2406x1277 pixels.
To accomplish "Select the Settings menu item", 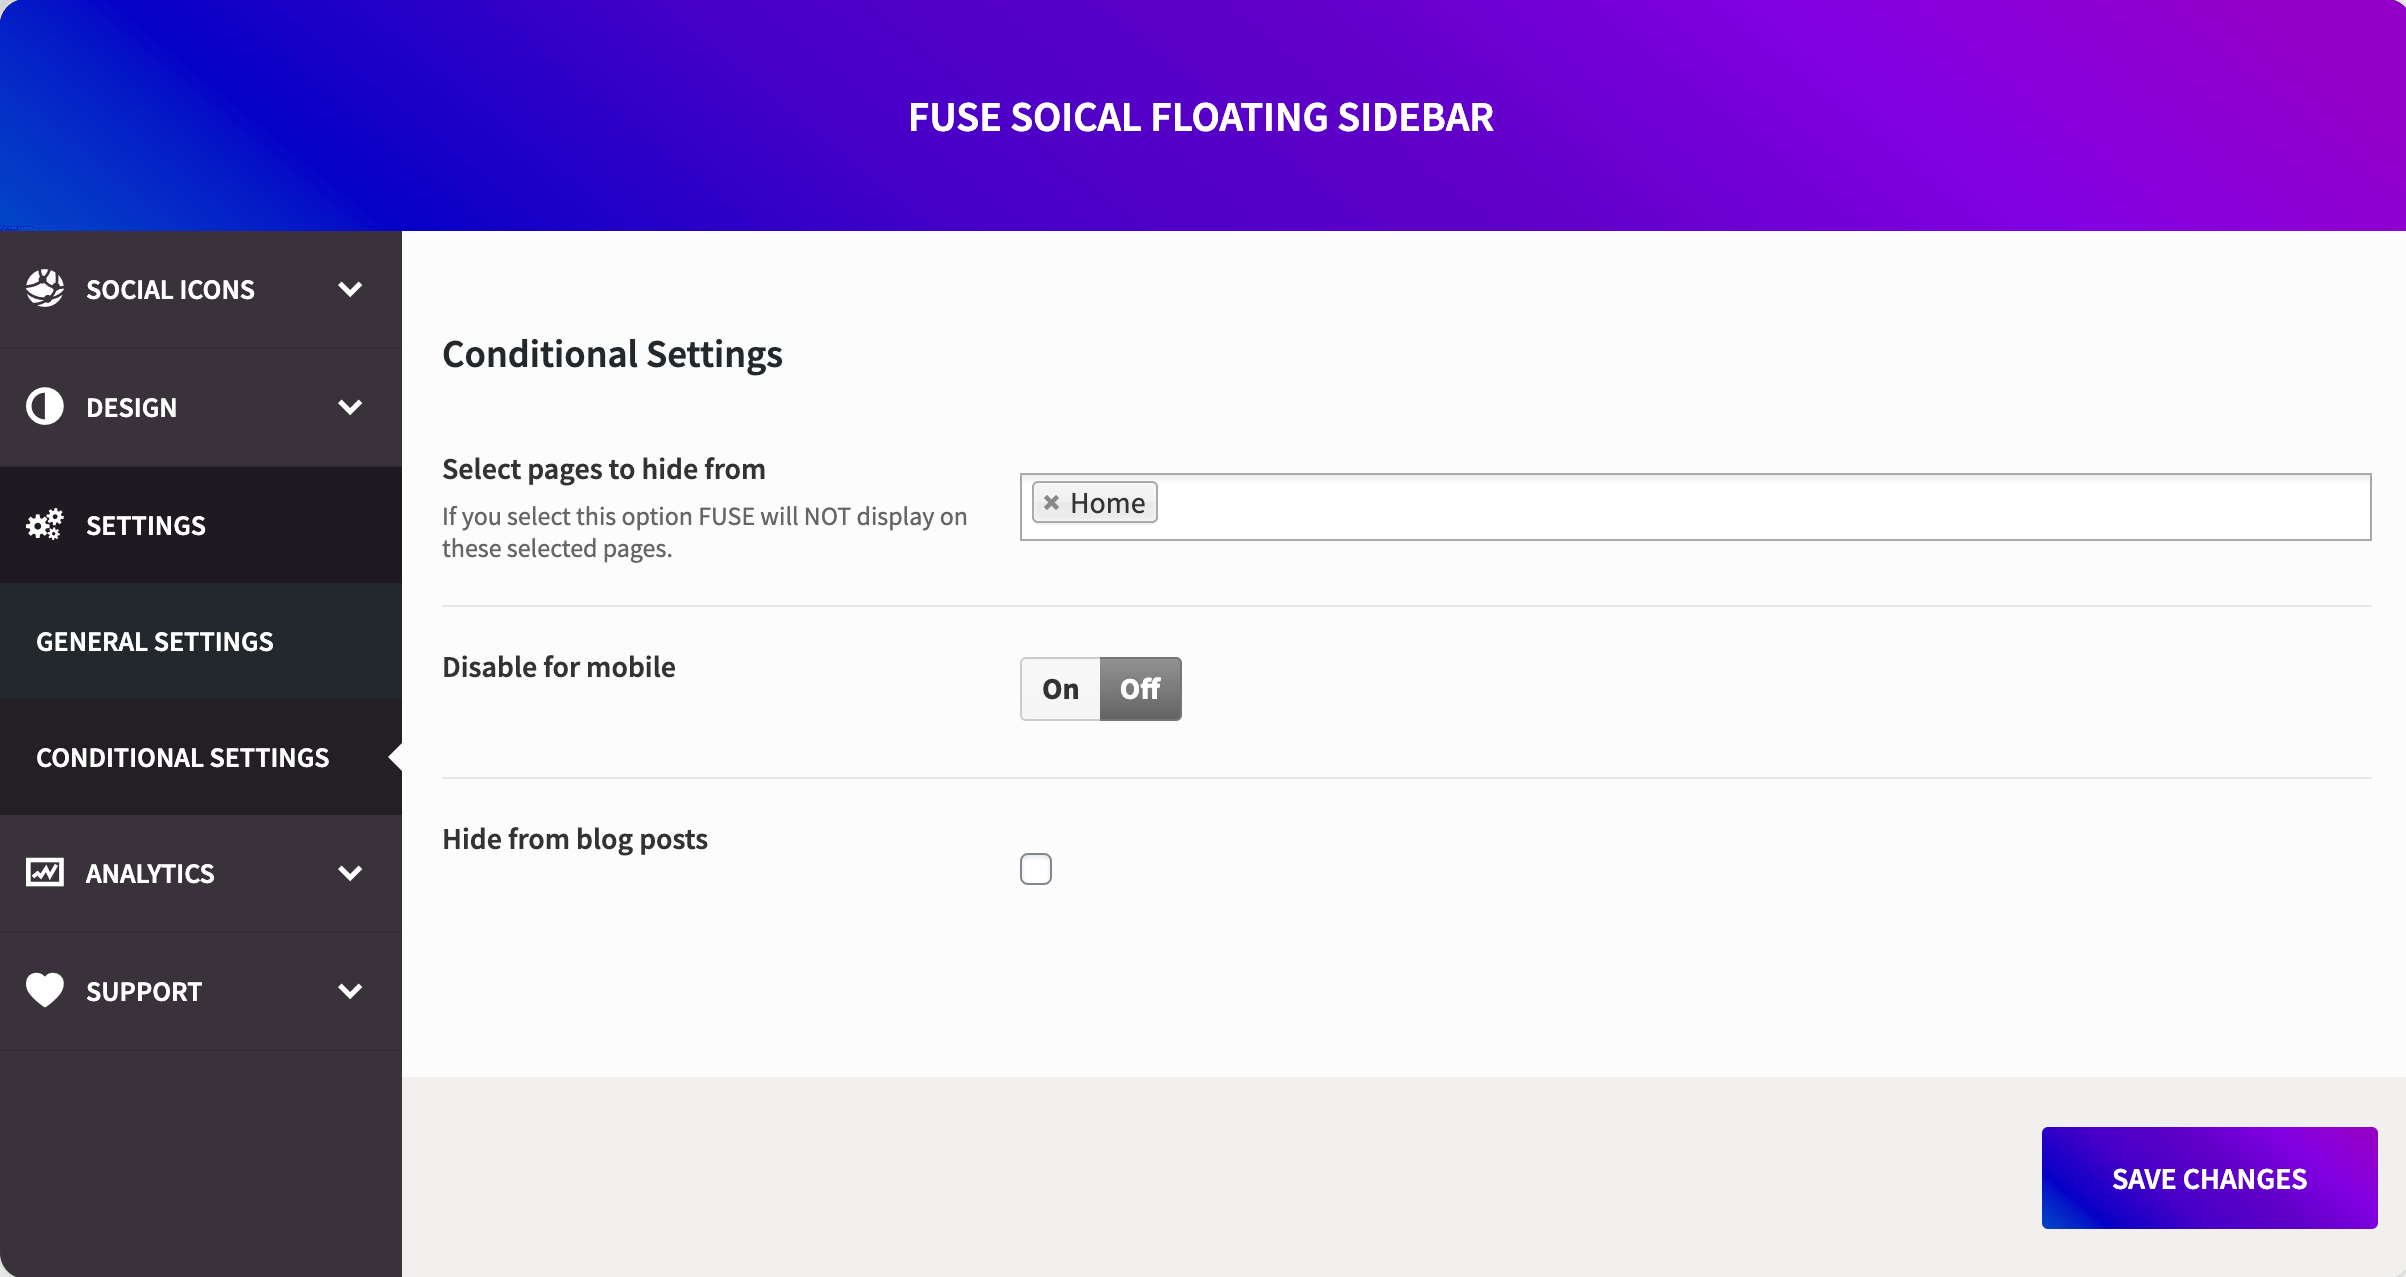I will (x=201, y=525).
